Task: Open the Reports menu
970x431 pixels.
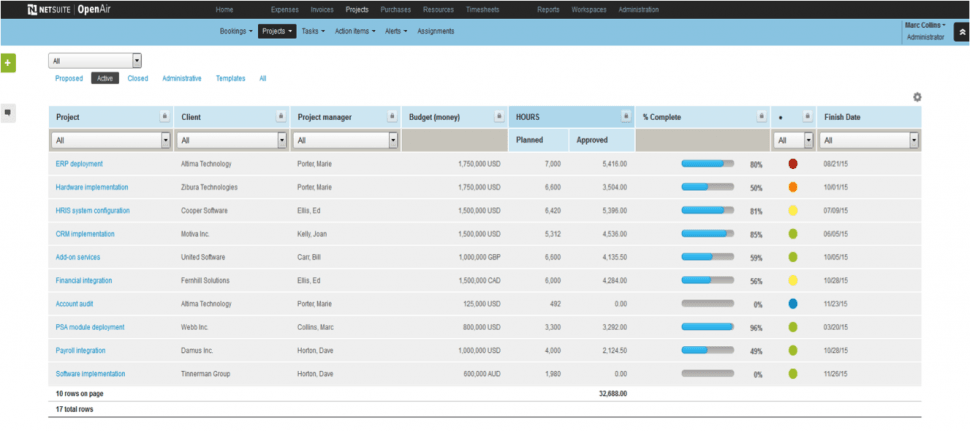Action: click(548, 10)
